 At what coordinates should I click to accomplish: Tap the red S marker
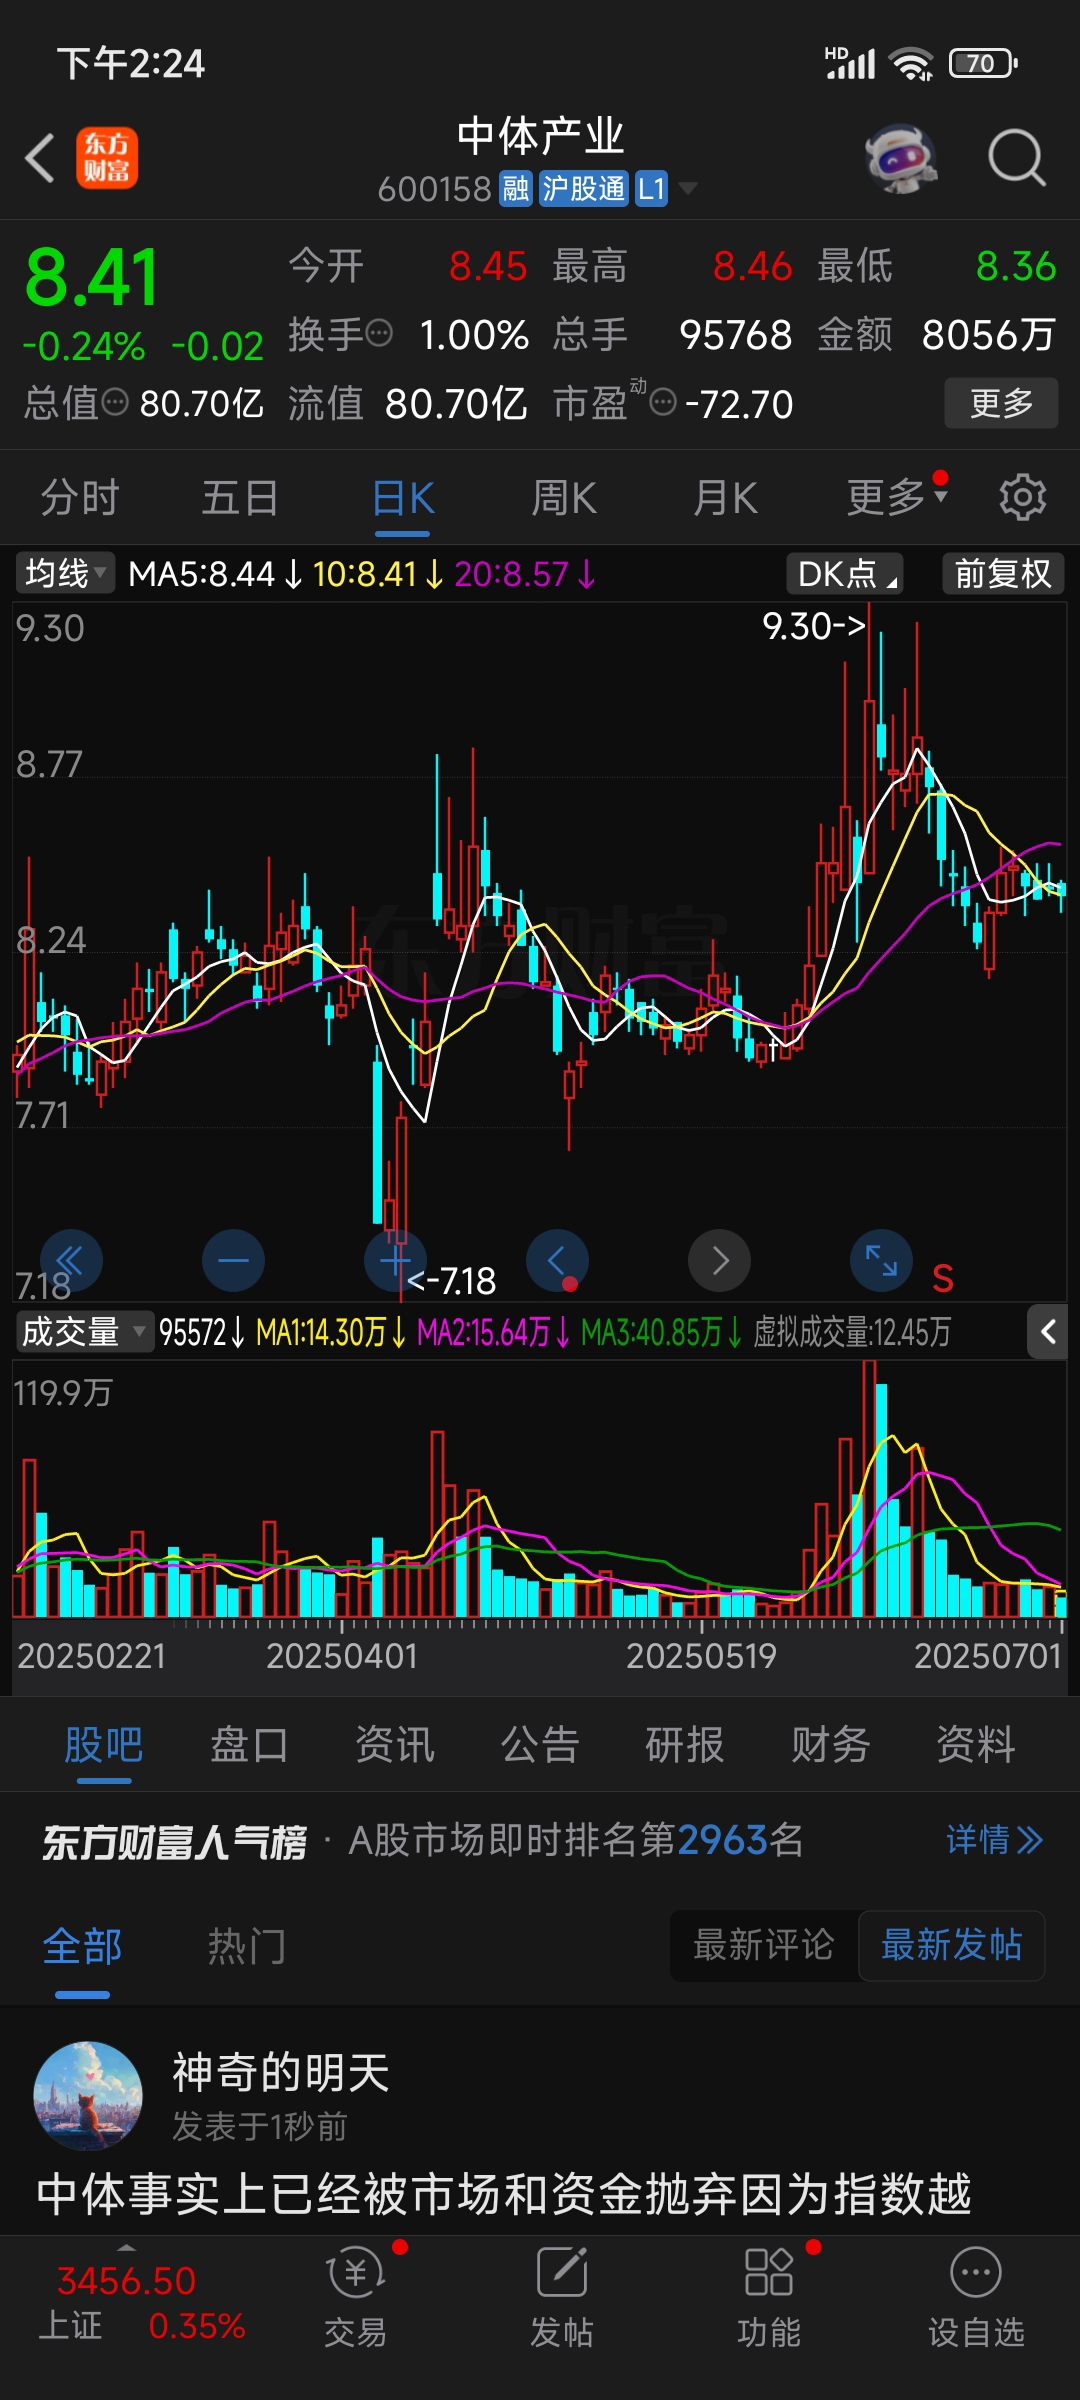click(x=942, y=1278)
